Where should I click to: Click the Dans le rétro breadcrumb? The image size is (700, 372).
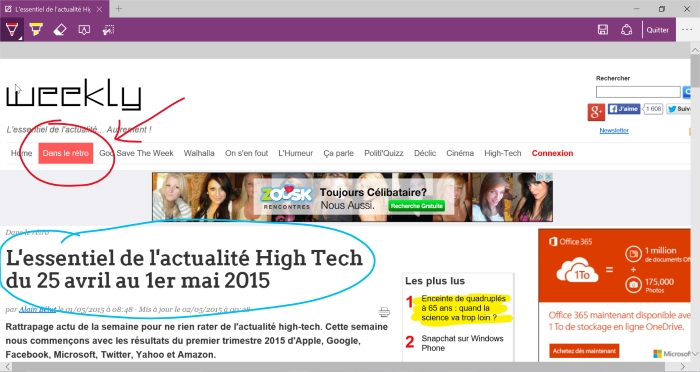(27, 232)
